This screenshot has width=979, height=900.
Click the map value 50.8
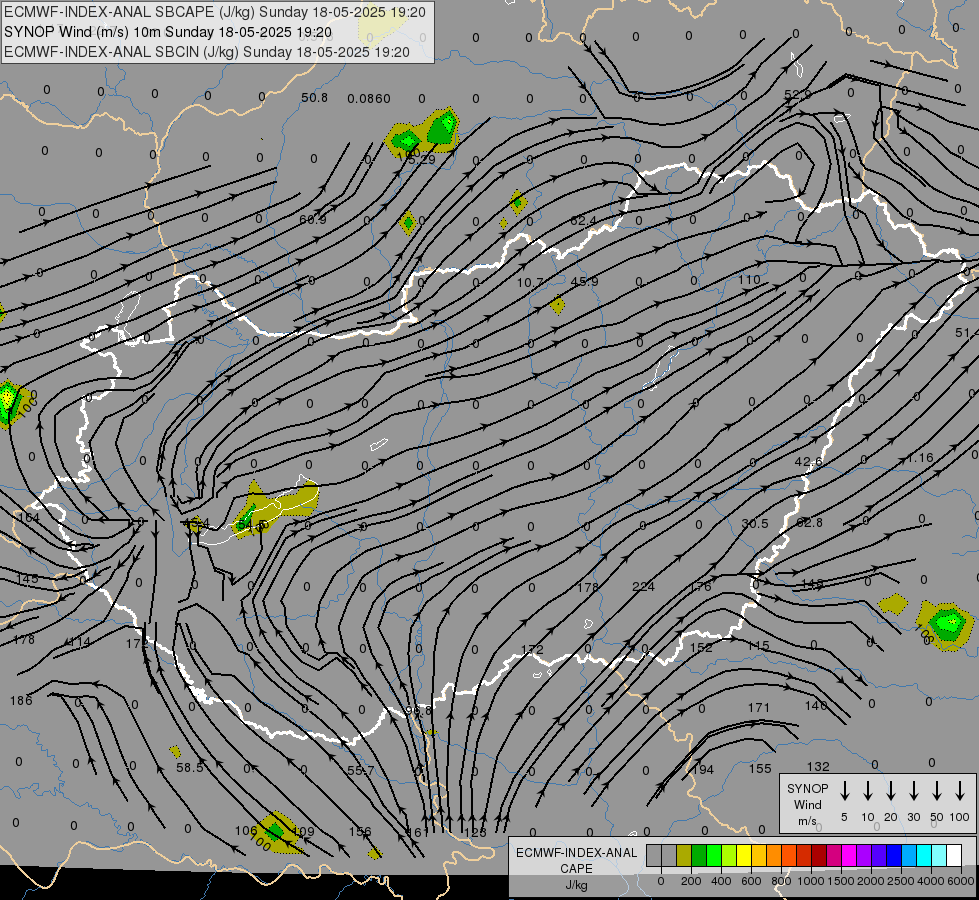tap(314, 98)
